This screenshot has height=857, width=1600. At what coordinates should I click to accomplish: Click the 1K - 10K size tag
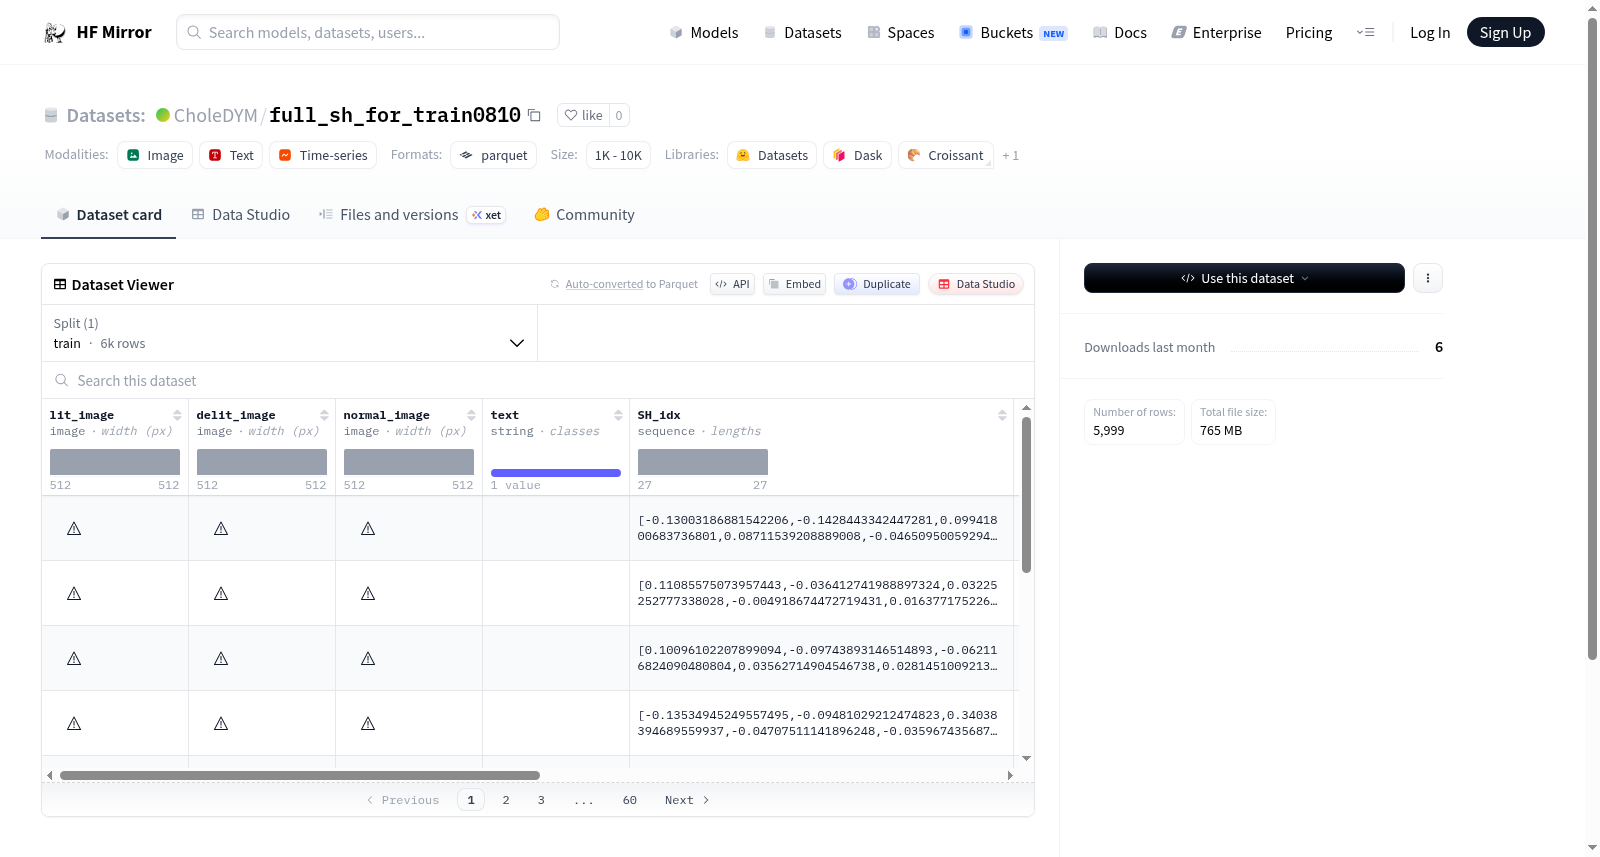pyautogui.click(x=618, y=155)
